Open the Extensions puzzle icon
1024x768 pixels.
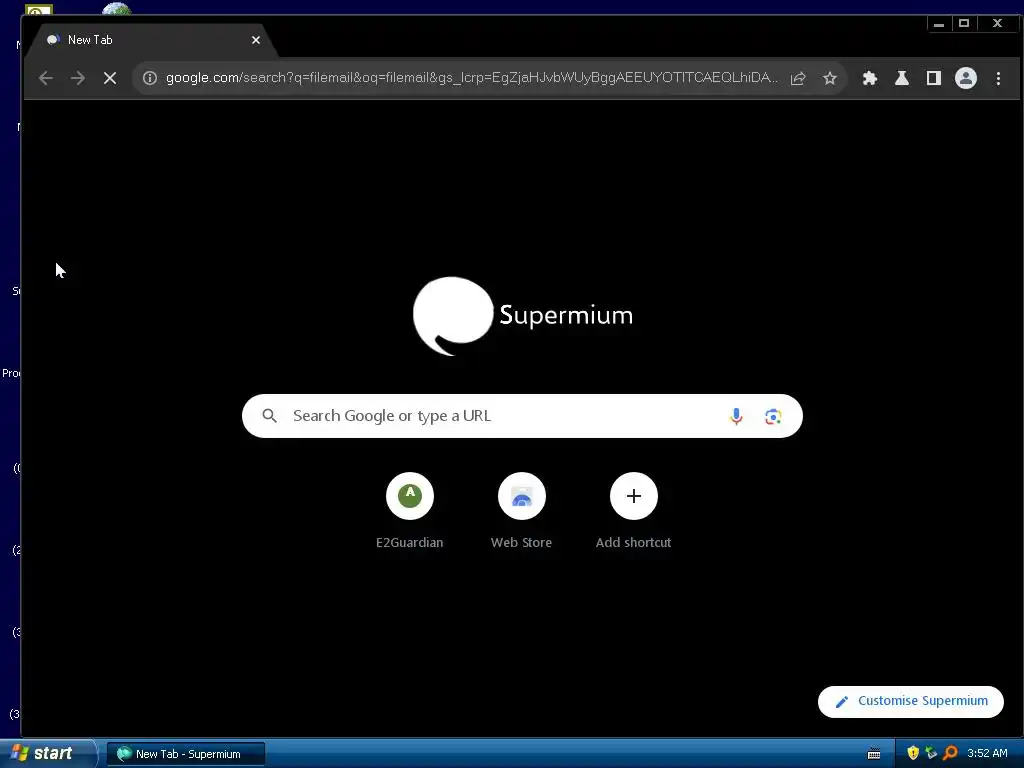coord(869,78)
